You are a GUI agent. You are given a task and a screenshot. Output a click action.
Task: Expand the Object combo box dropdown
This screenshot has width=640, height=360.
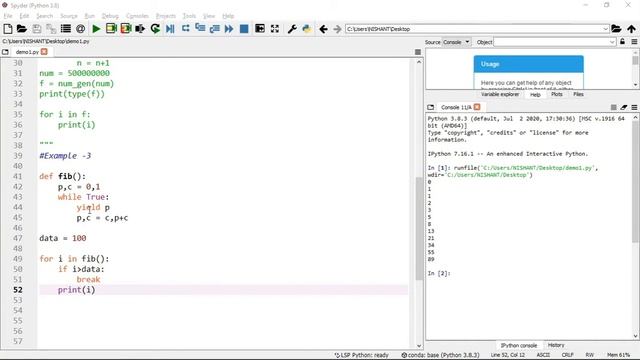point(612,42)
